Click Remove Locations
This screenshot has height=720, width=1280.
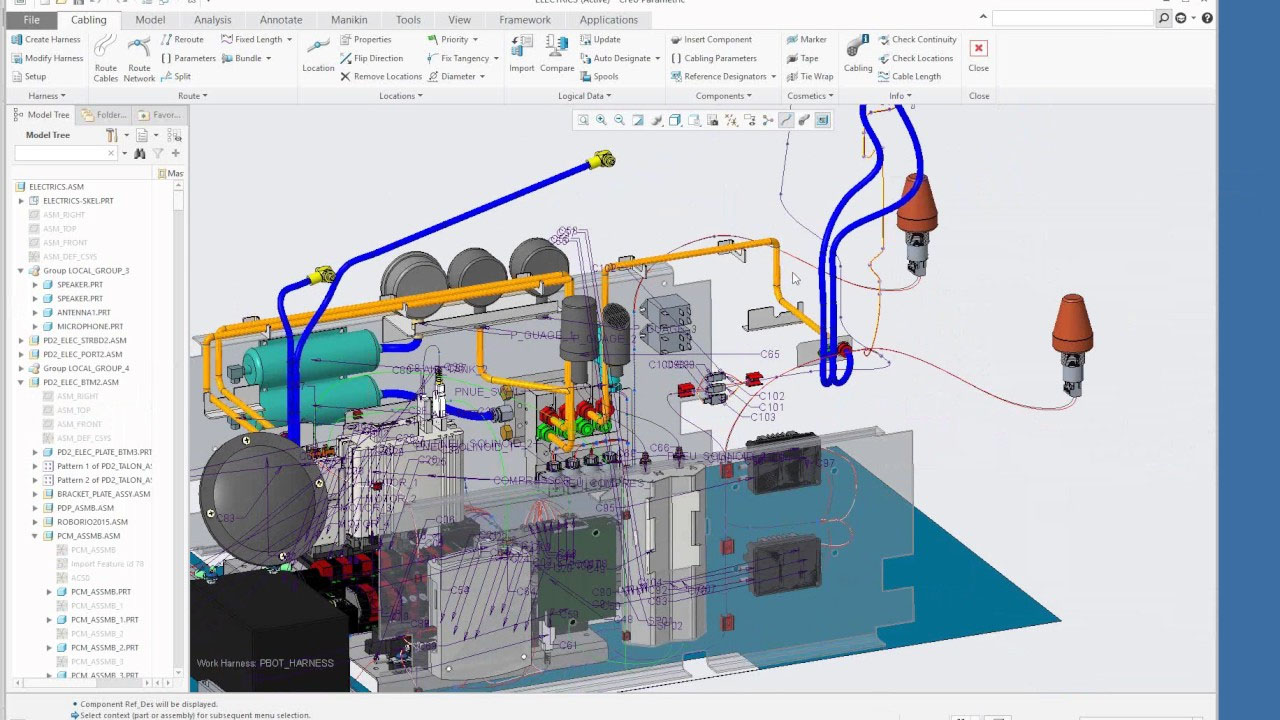tap(380, 76)
